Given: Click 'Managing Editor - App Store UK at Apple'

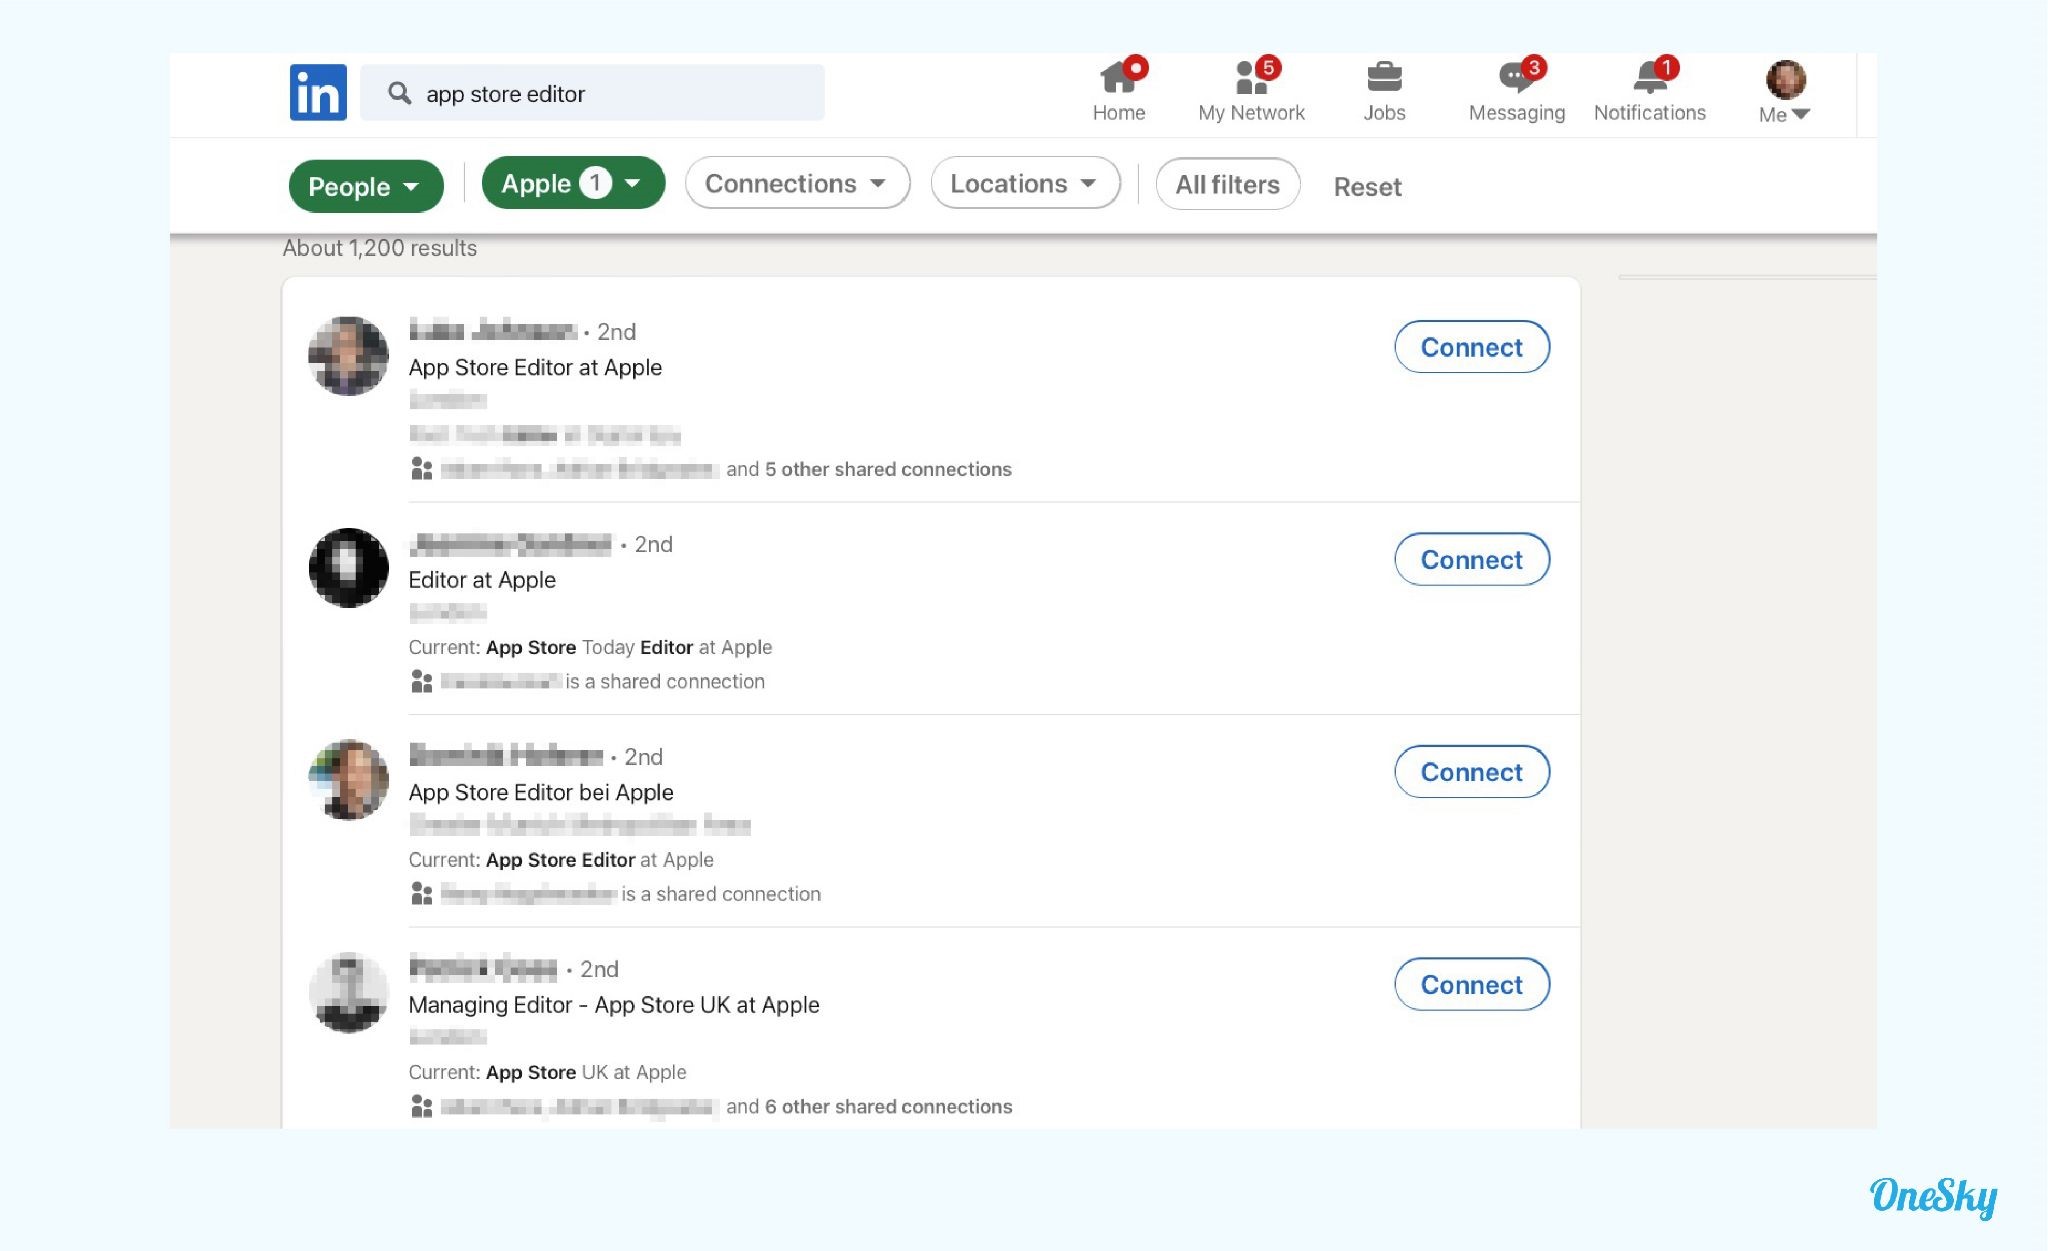Looking at the screenshot, I should 614,1005.
